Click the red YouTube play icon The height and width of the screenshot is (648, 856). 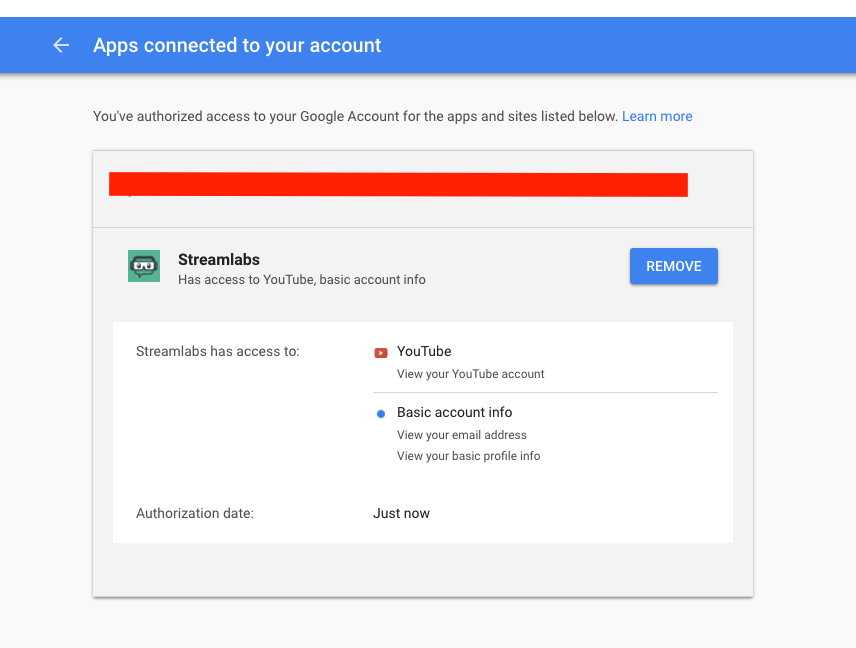381,352
